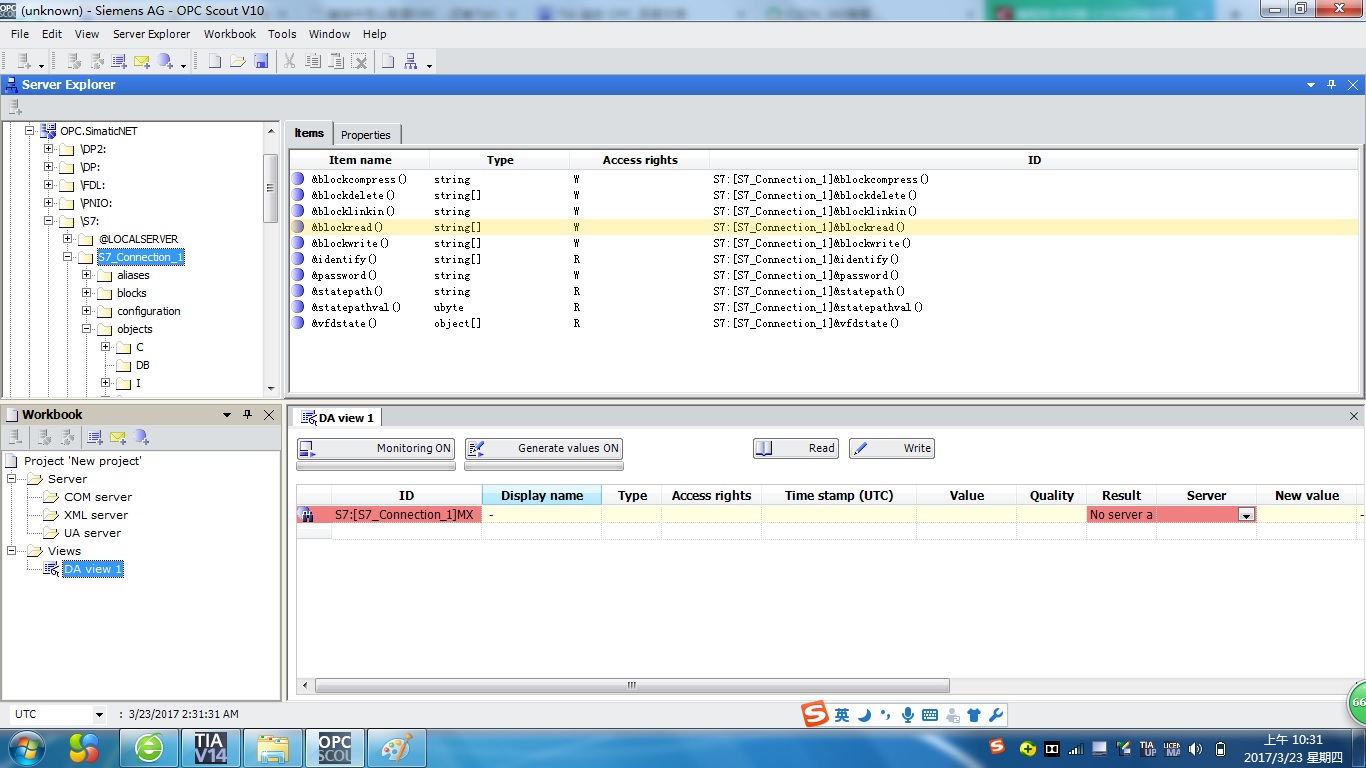Click the server icon in Server Explorer toolbar
Viewport: 1366px width, 768px height.
click(x=15, y=106)
